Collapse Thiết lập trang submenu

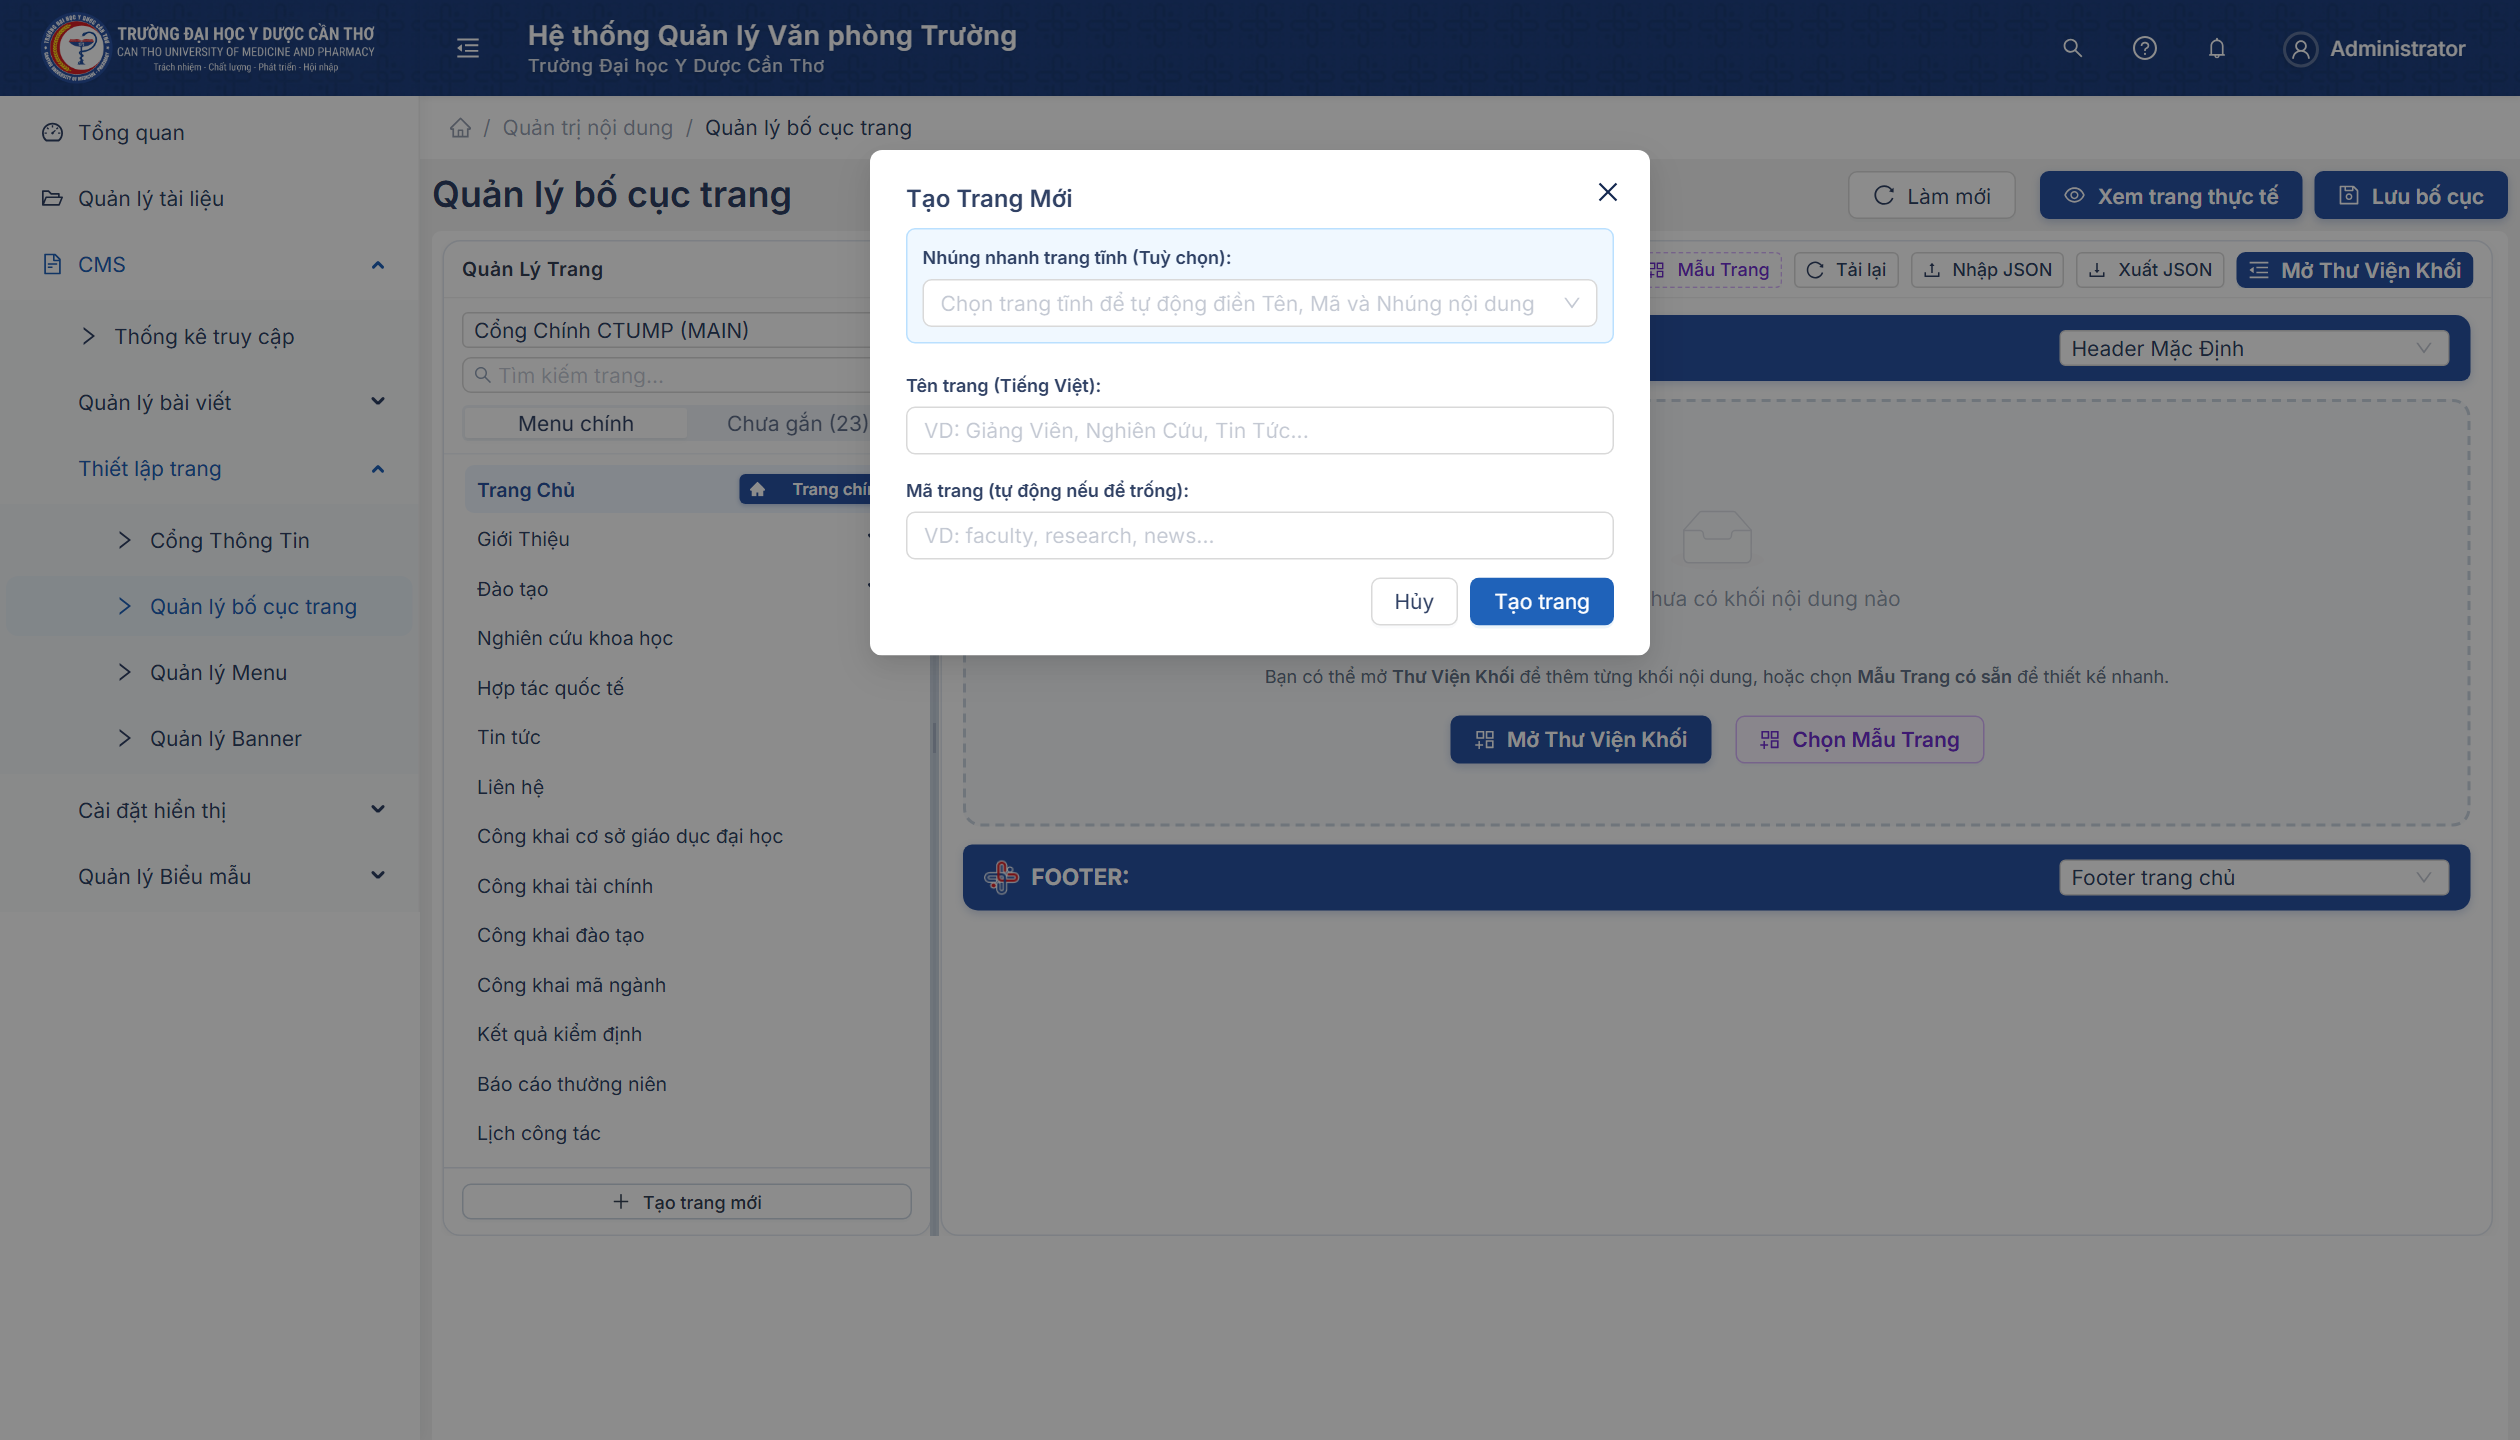pos(210,468)
